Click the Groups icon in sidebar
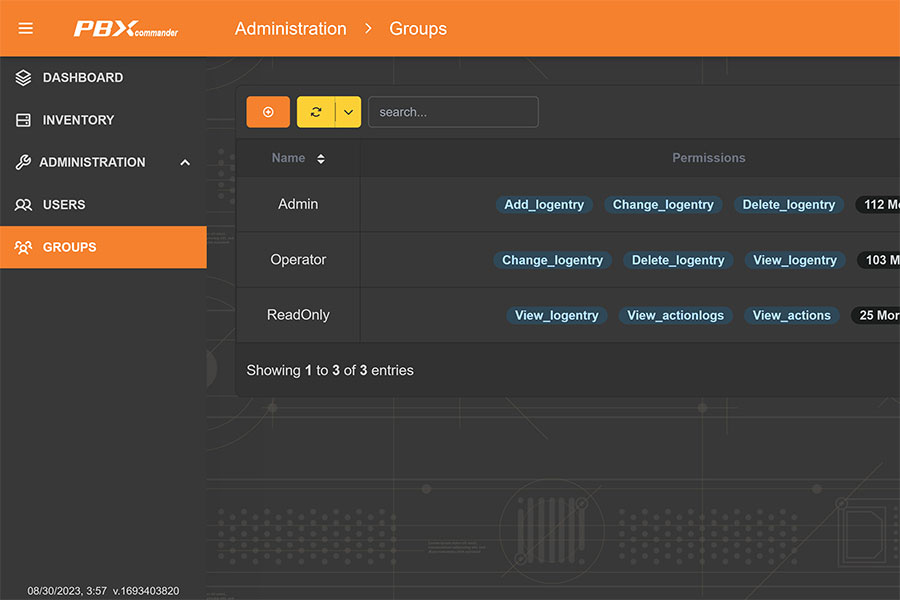 tap(24, 247)
